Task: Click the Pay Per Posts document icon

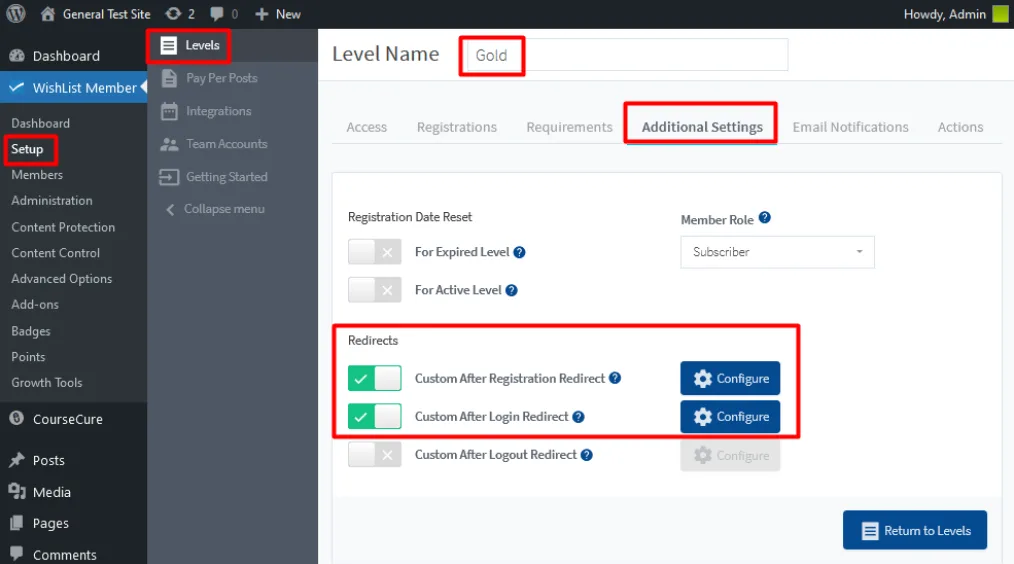Action: tap(169, 78)
